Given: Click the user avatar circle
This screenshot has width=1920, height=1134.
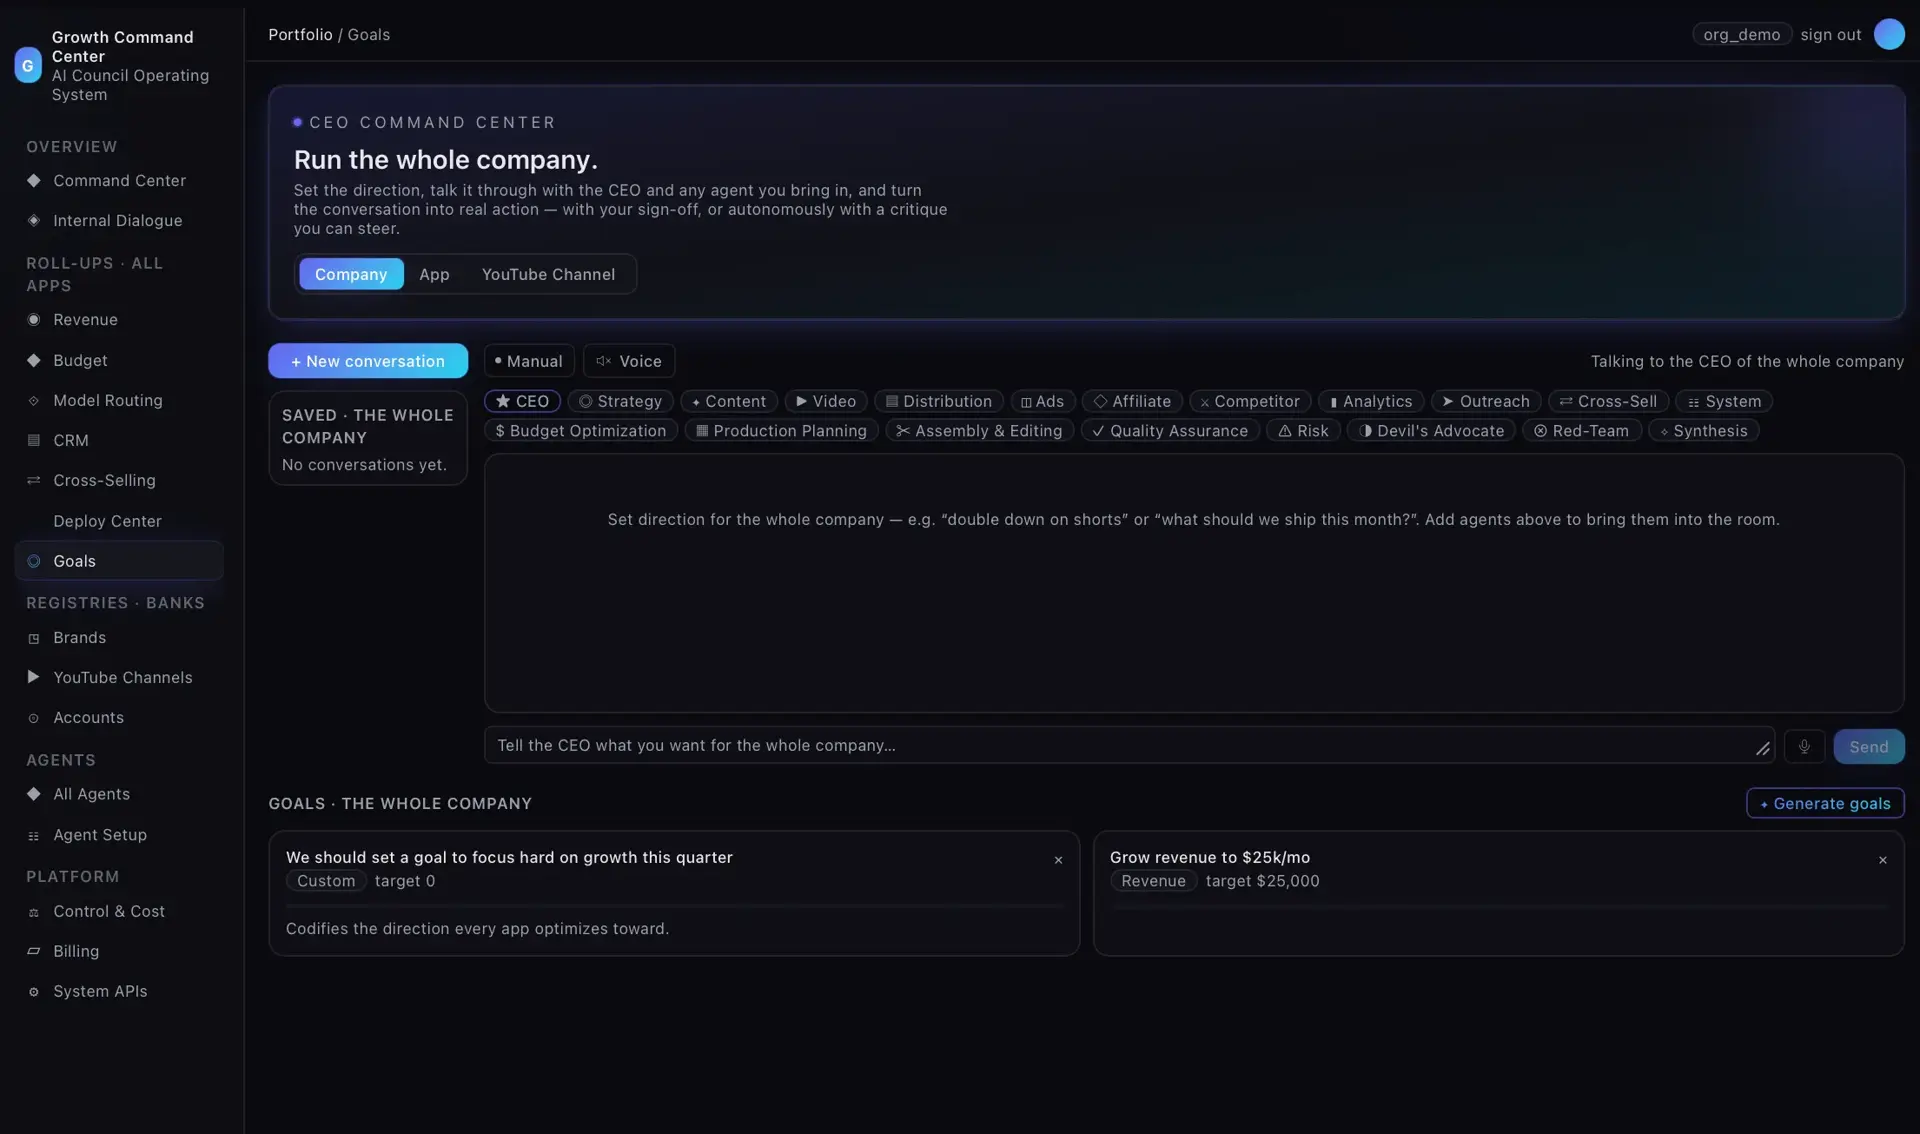Looking at the screenshot, I should tap(1888, 34).
